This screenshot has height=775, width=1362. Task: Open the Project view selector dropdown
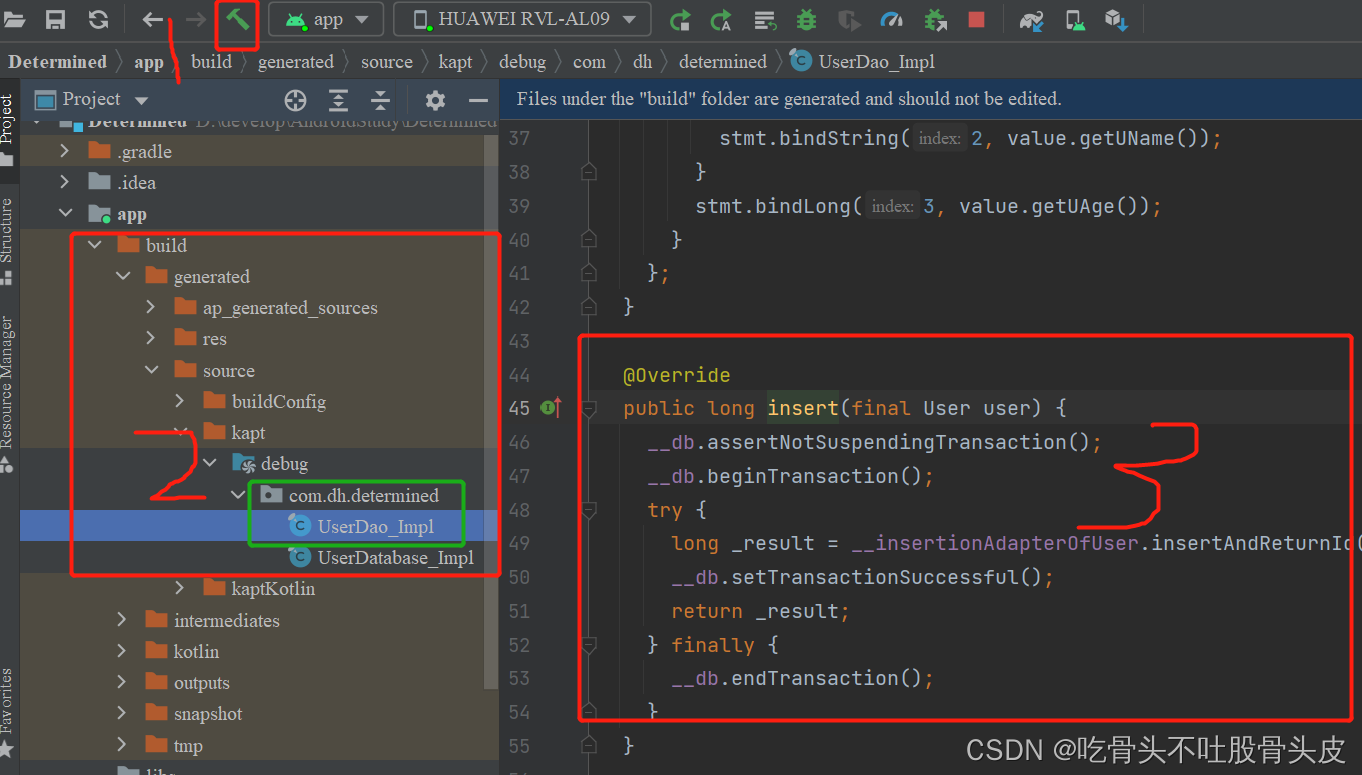(92, 99)
